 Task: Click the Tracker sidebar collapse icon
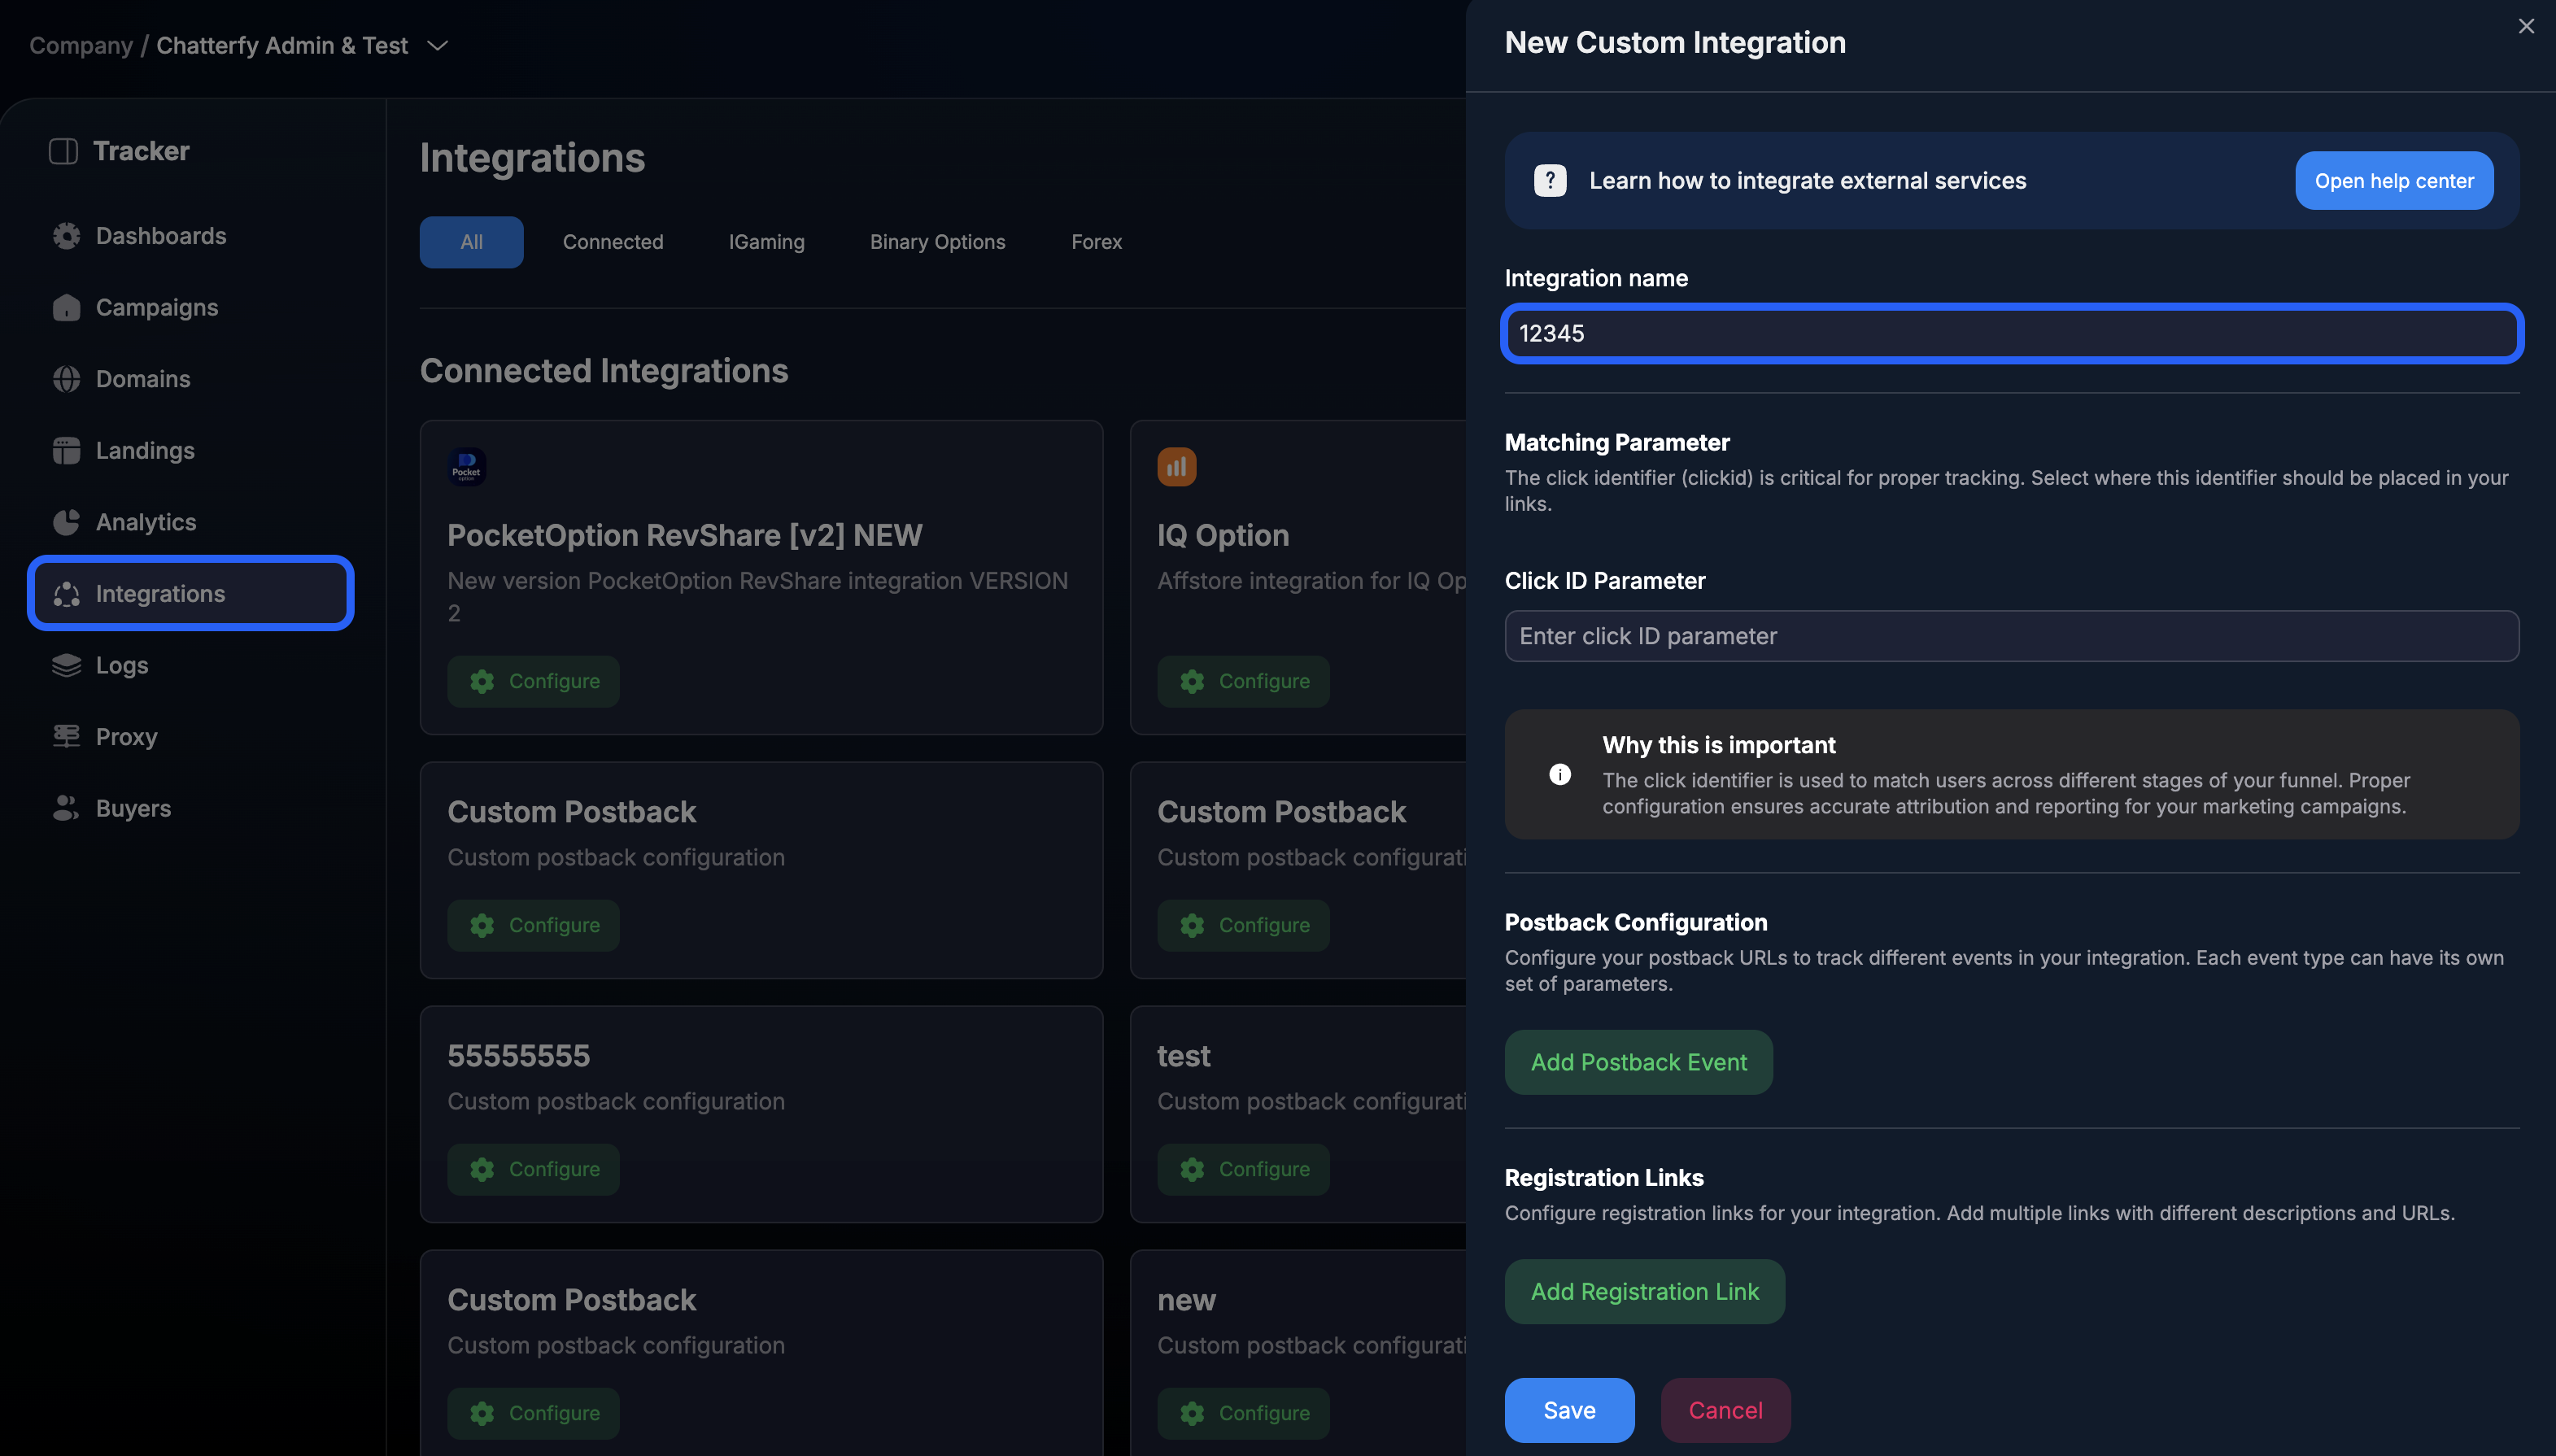63,151
